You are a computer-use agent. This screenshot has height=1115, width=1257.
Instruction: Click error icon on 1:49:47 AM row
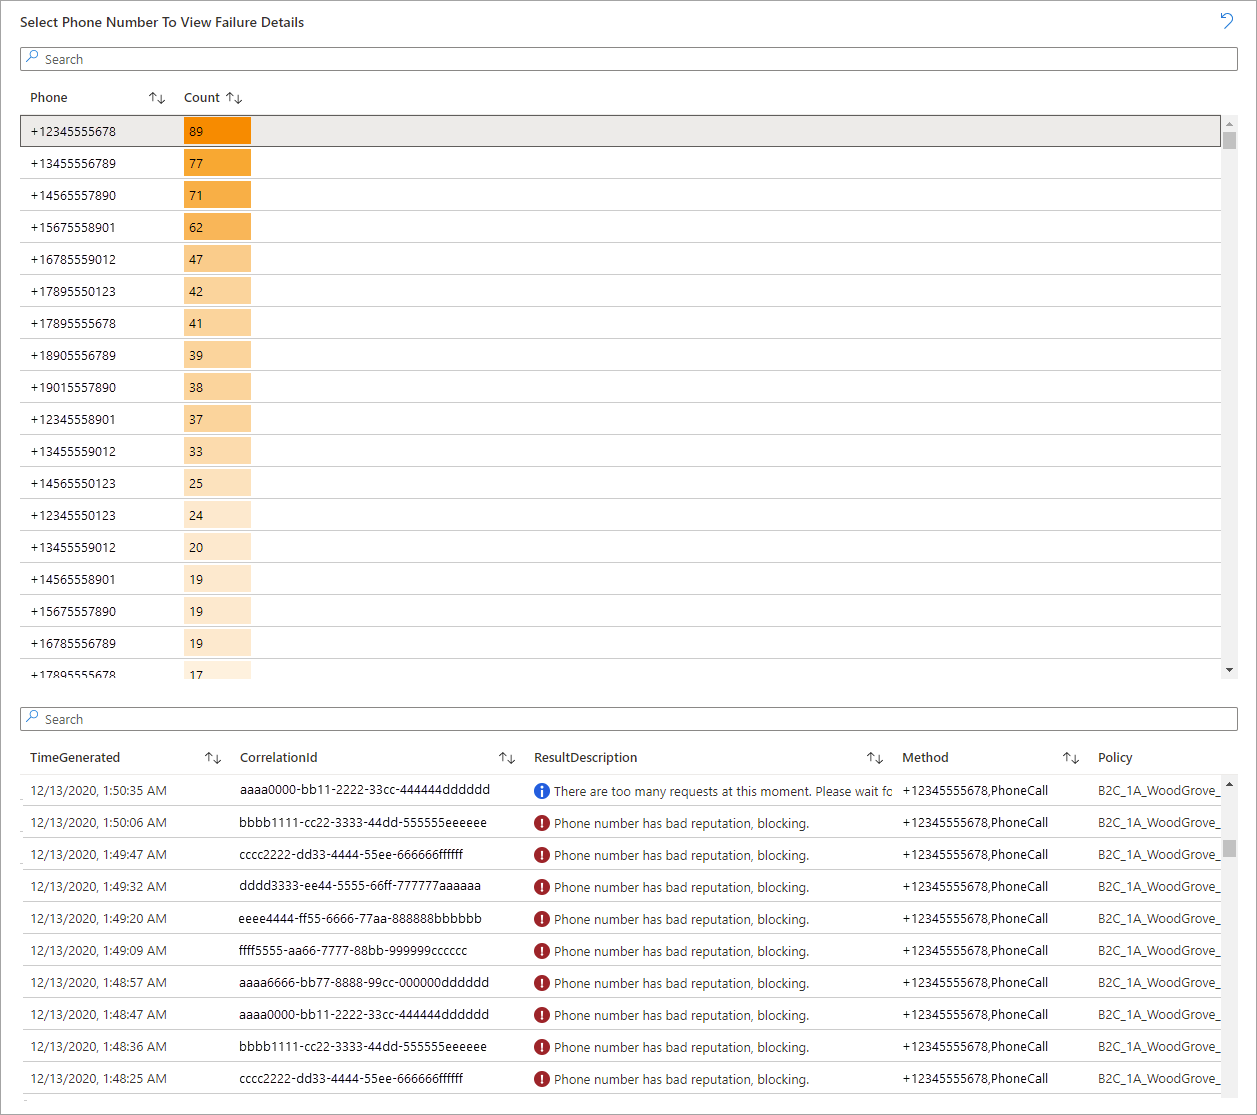[x=542, y=855]
